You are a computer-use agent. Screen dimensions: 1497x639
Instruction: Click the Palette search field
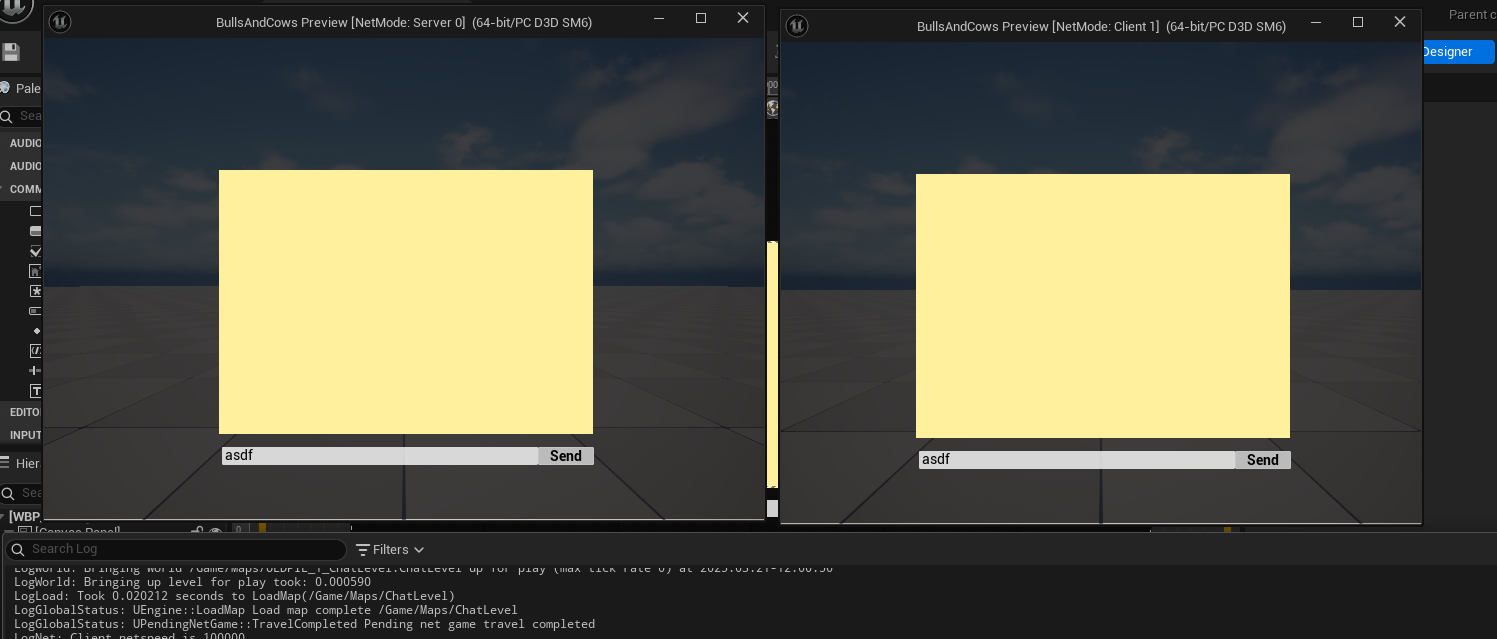[22, 116]
